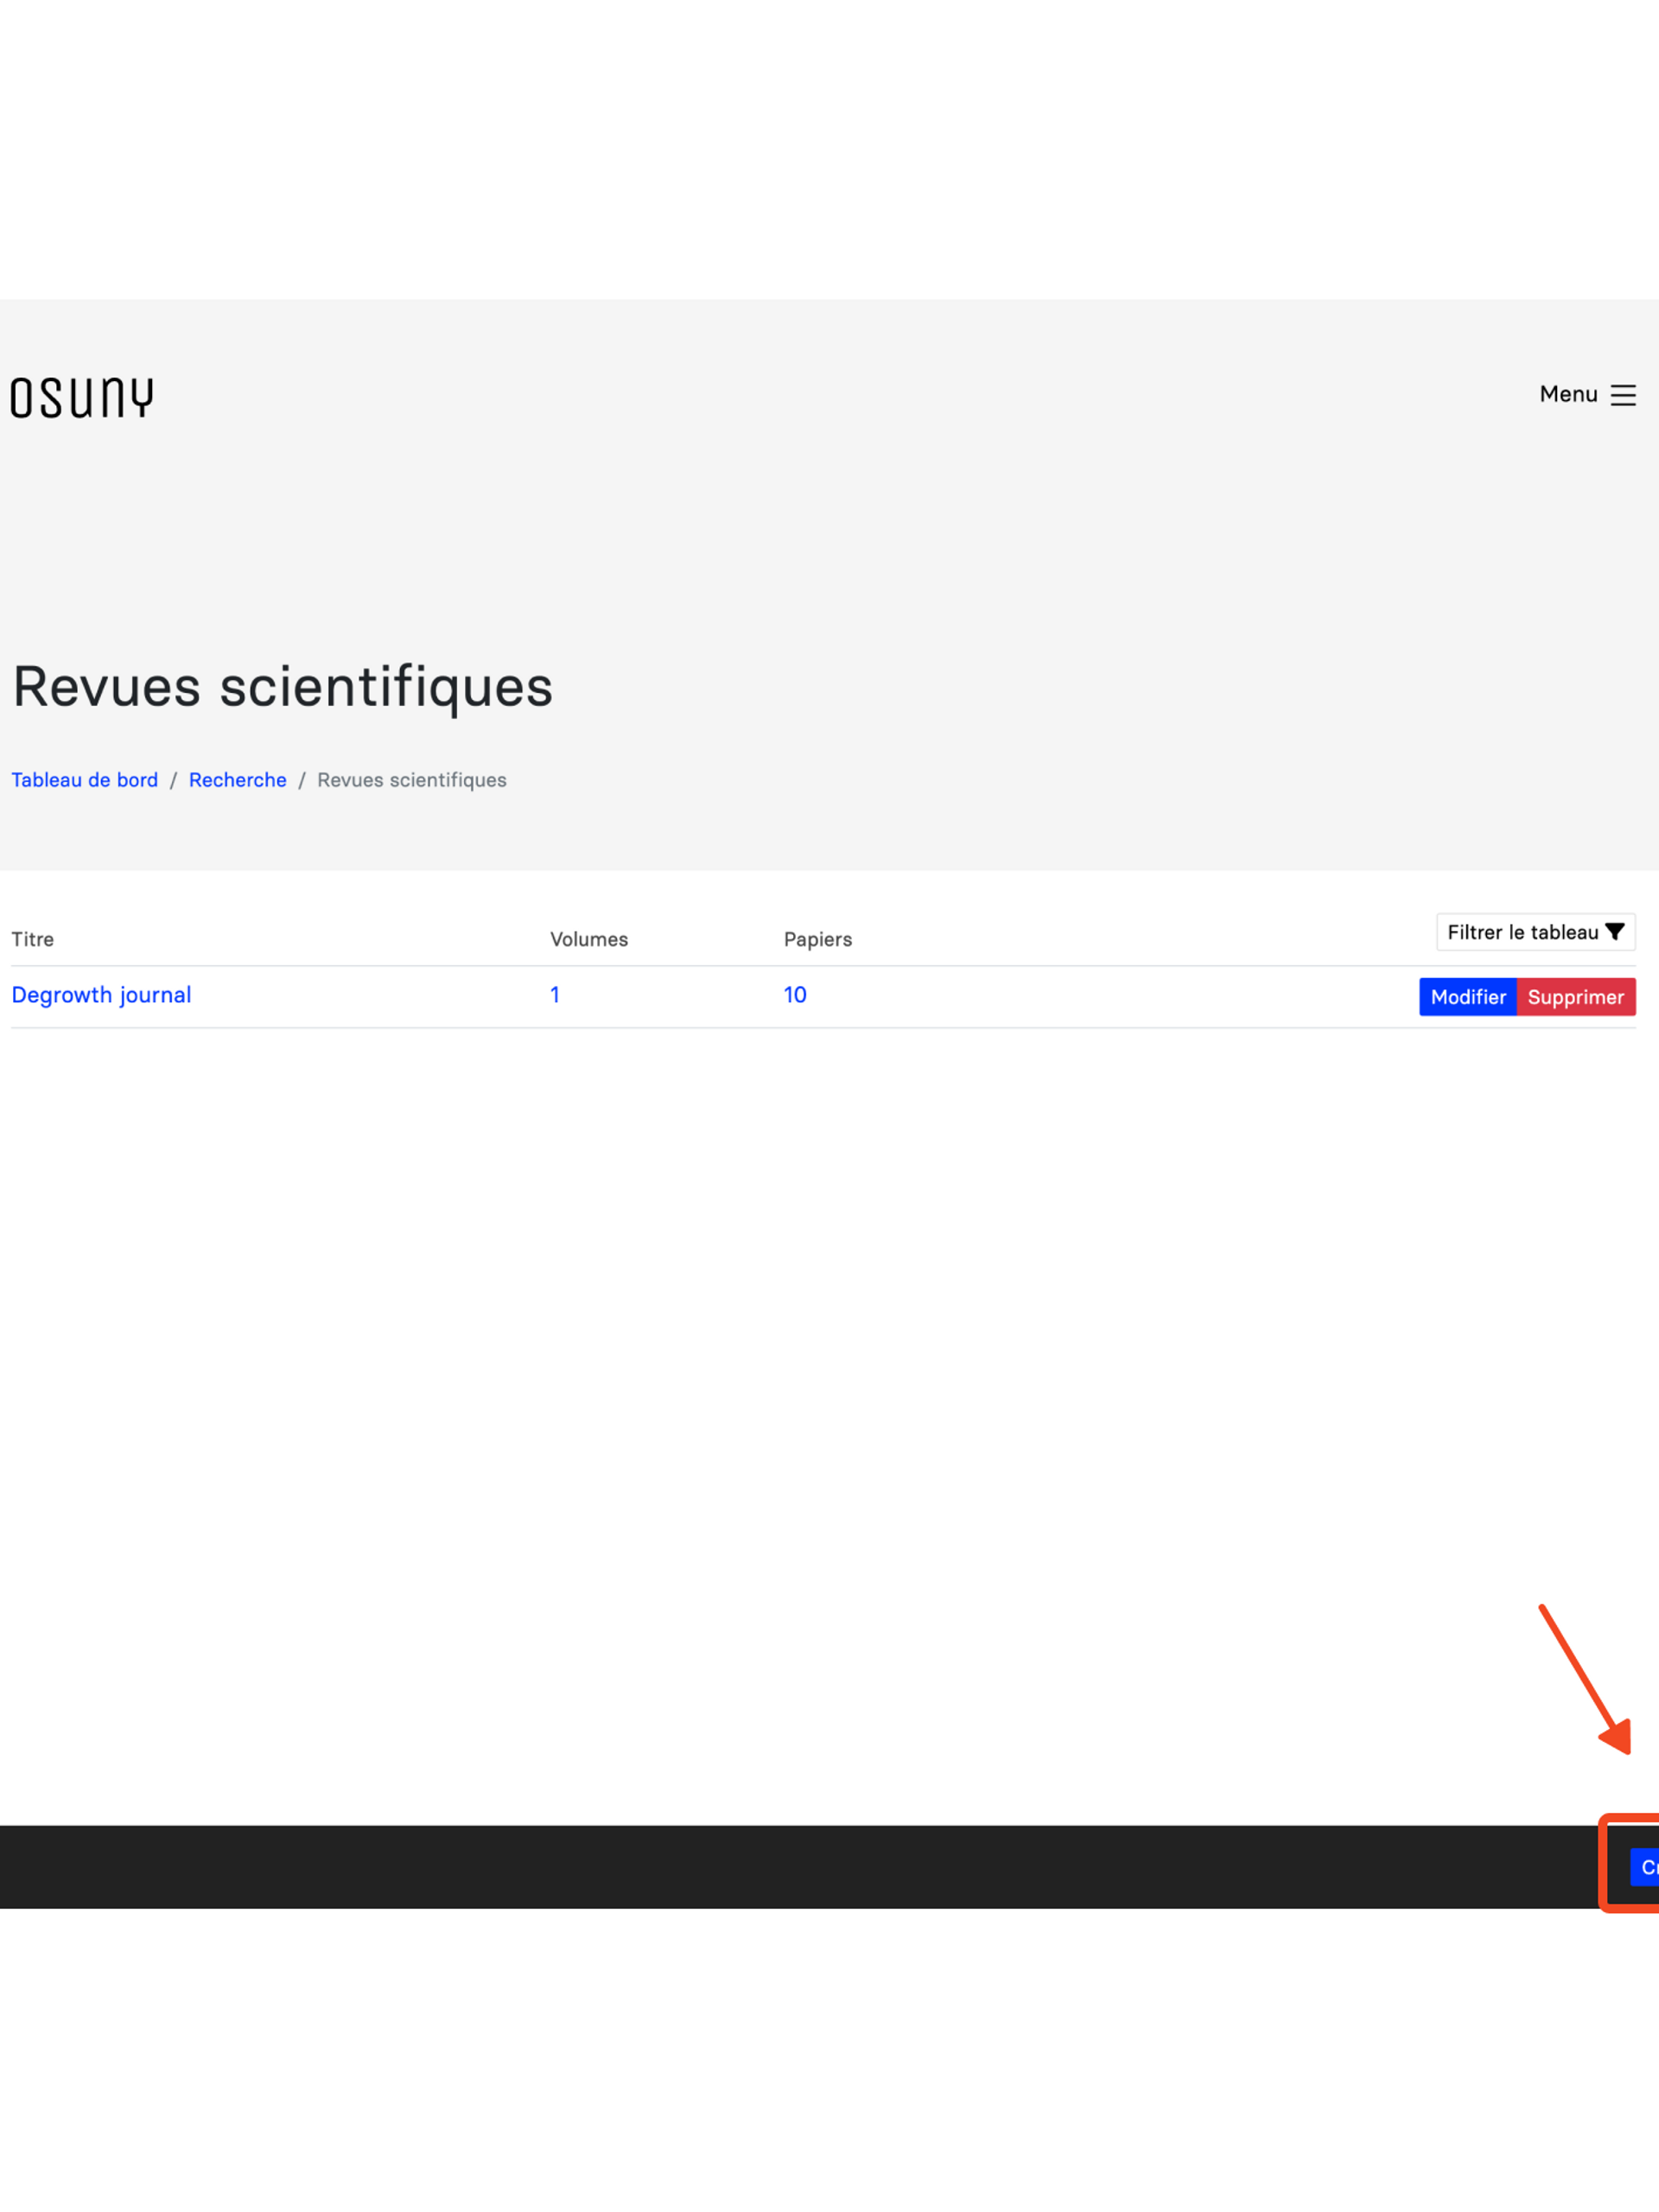Open papers count link showing 10
Viewport: 1659px width, 2212px height.
(795, 995)
